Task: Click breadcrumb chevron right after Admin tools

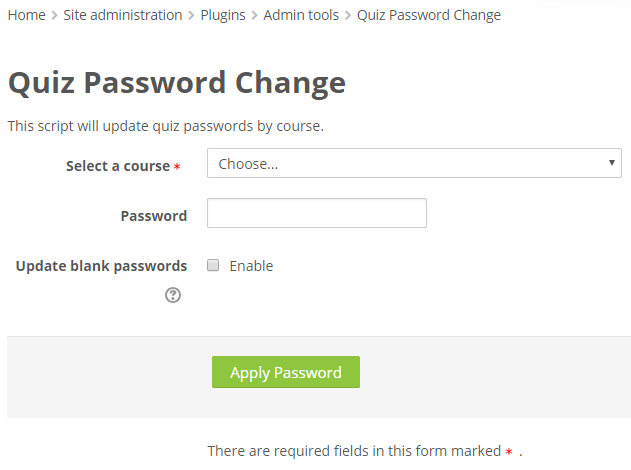Action: [348, 16]
